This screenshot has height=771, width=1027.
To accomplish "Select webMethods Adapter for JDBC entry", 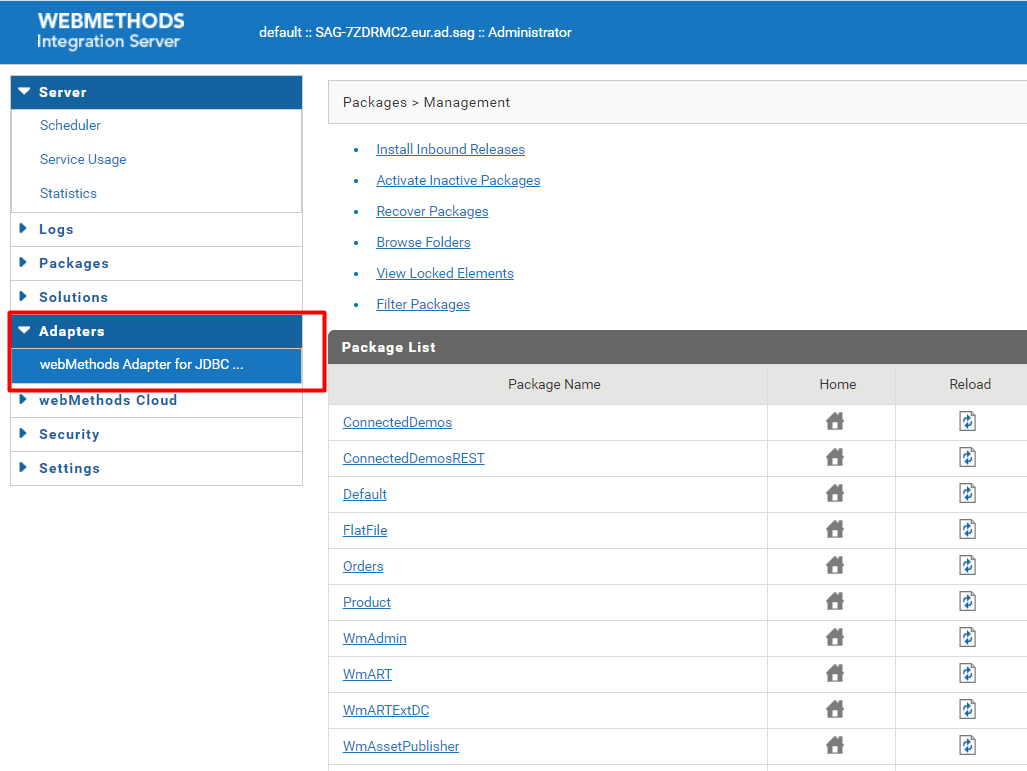I will point(157,365).
